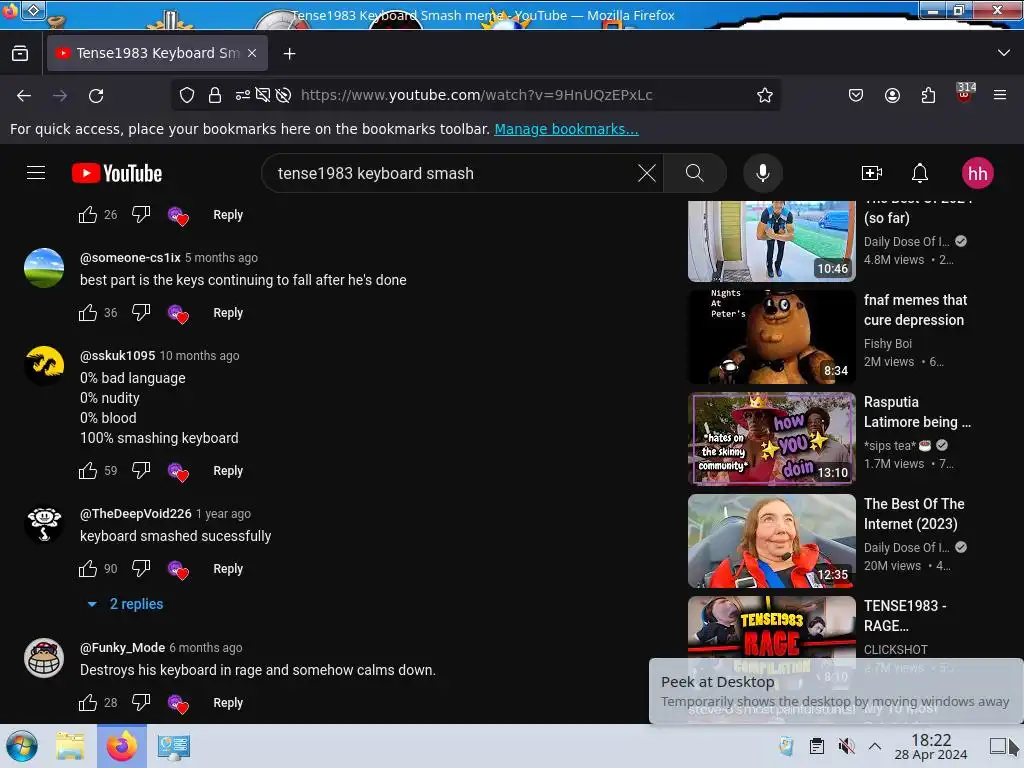Open Firefox account icon
The width and height of the screenshot is (1024, 768).
892,95
